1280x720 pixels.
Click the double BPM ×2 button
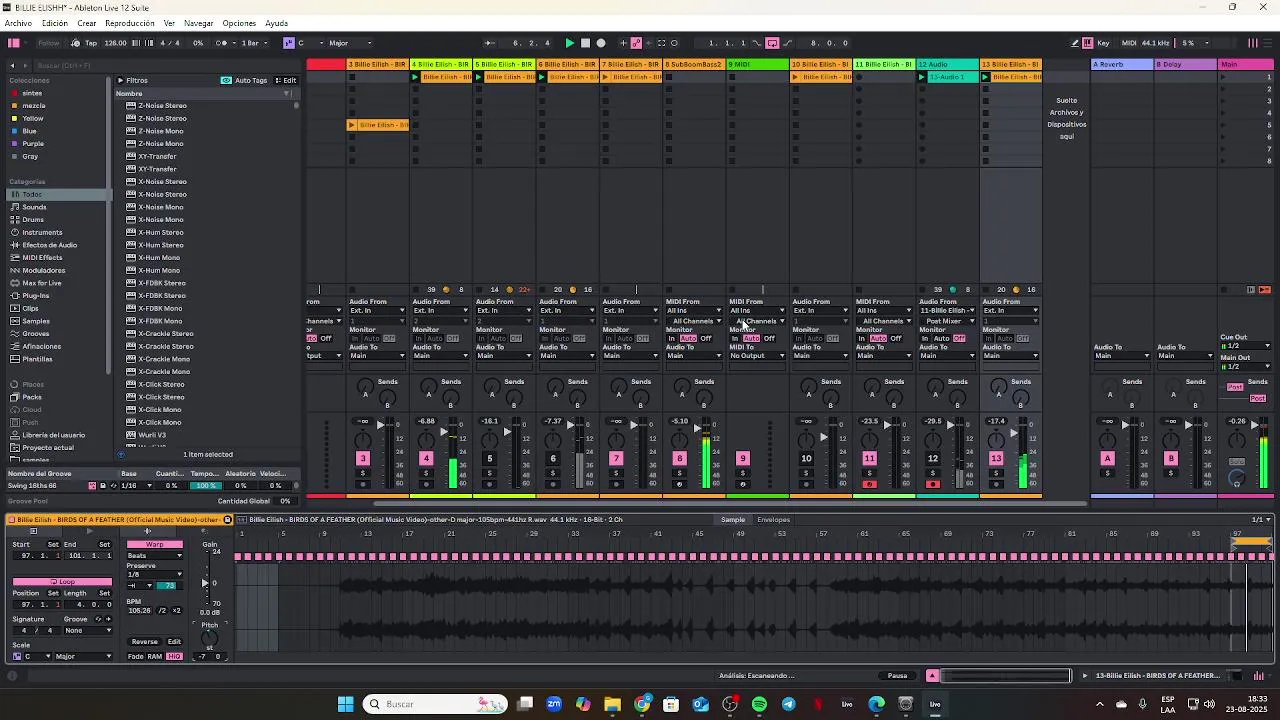[x=177, y=611]
